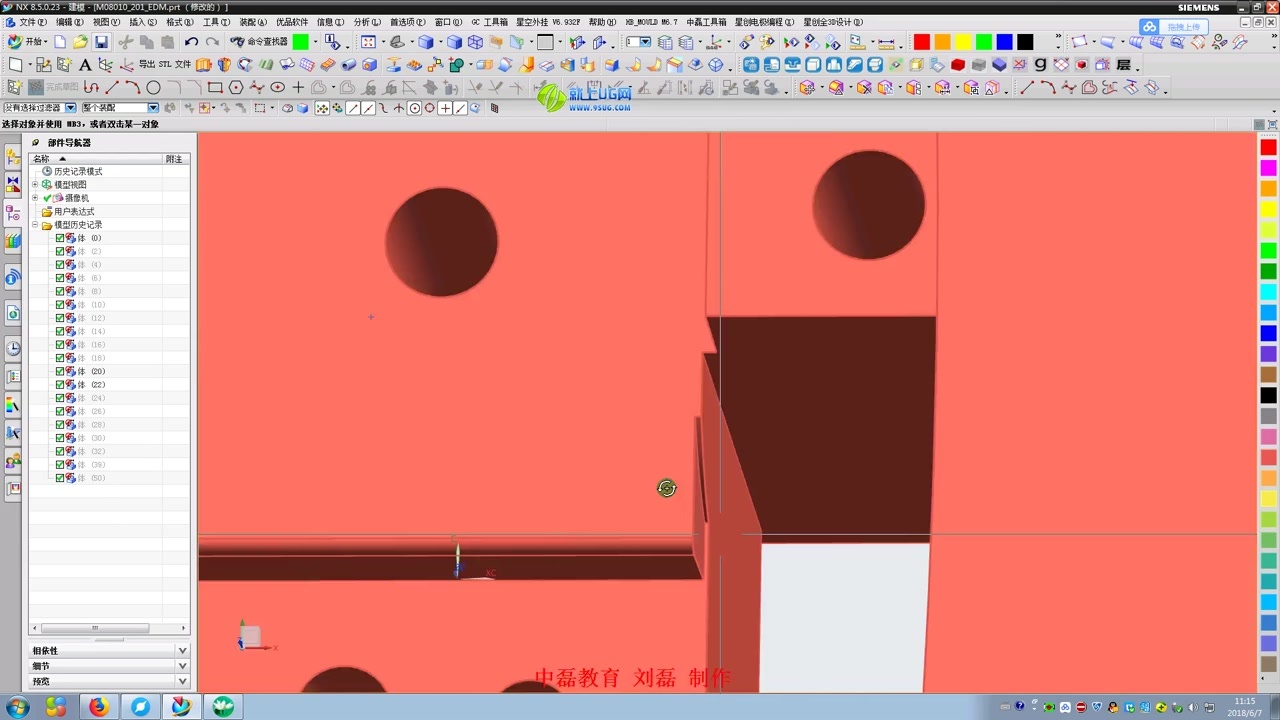This screenshot has height=720, width=1280.
Task: Undo the last action
Action: [191, 42]
